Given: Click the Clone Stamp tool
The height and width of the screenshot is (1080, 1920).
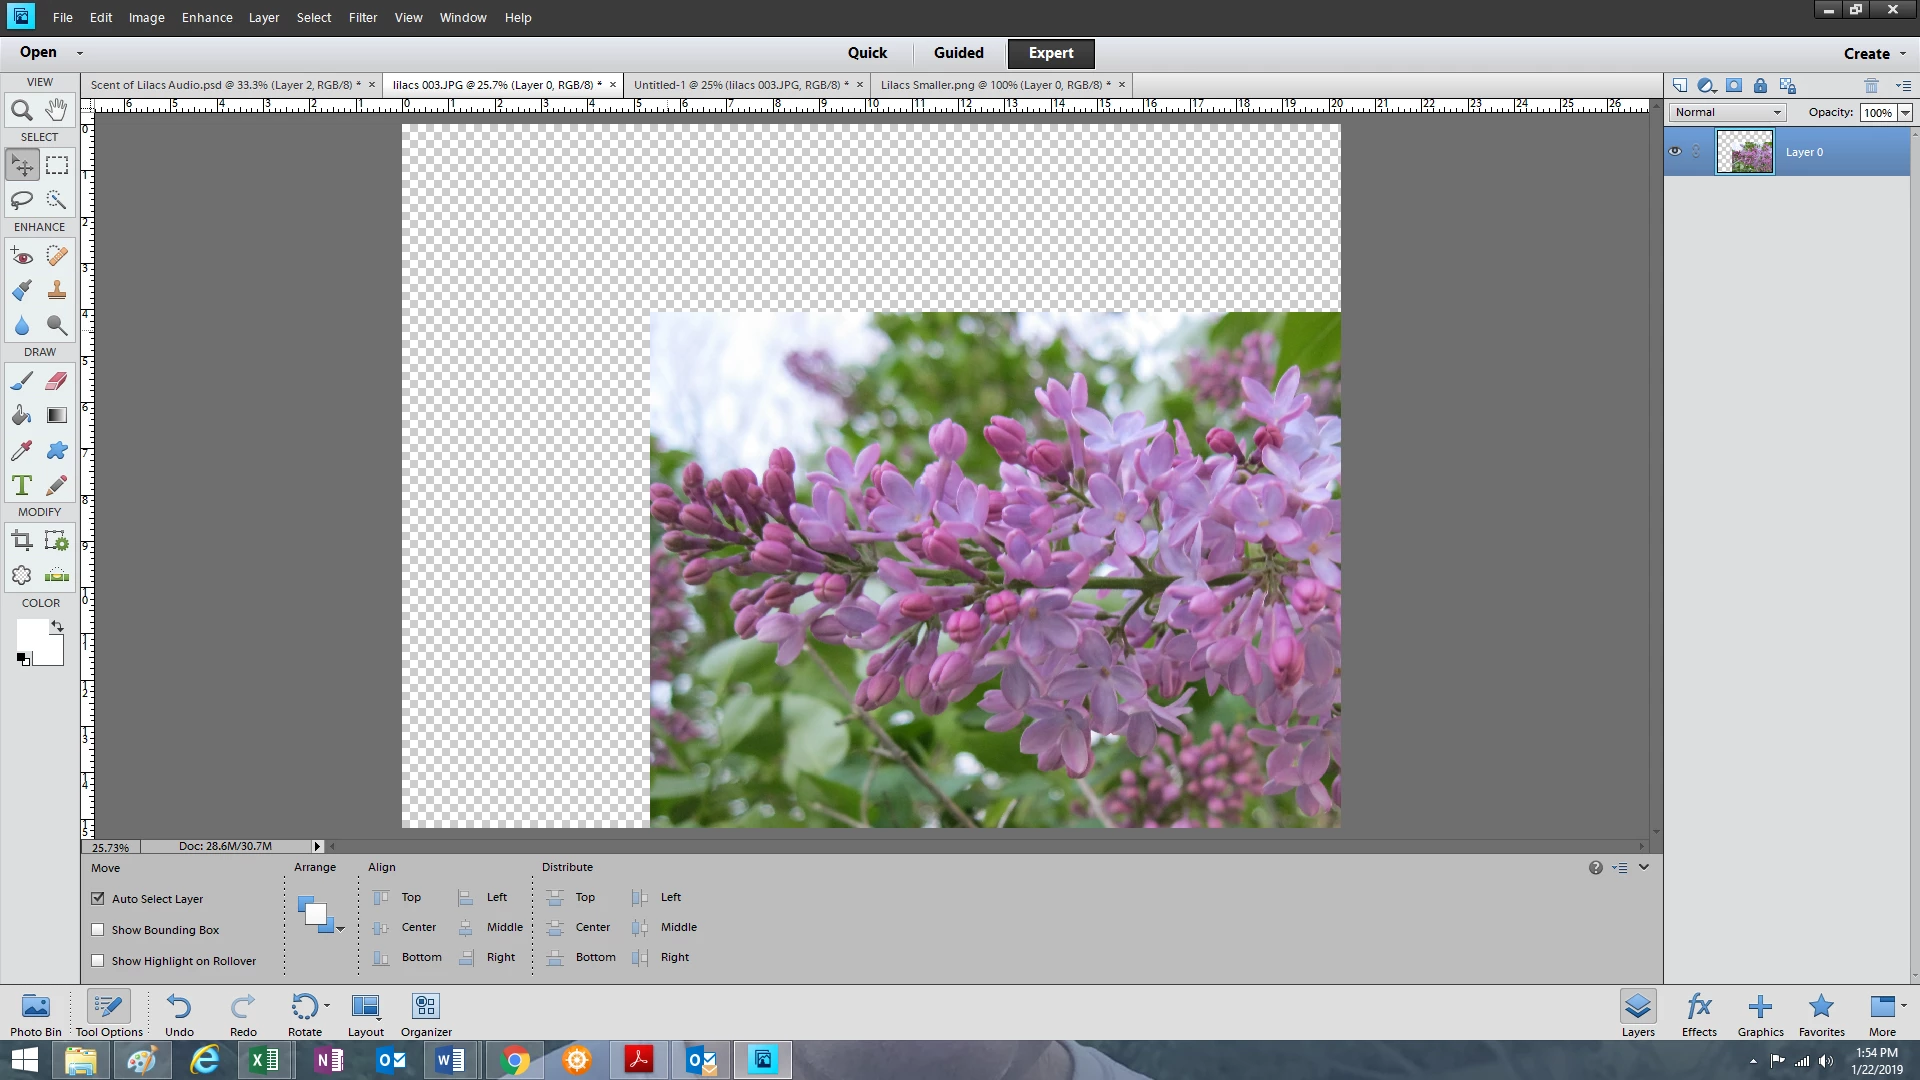Looking at the screenshot, I should click(x=57, y=291).
